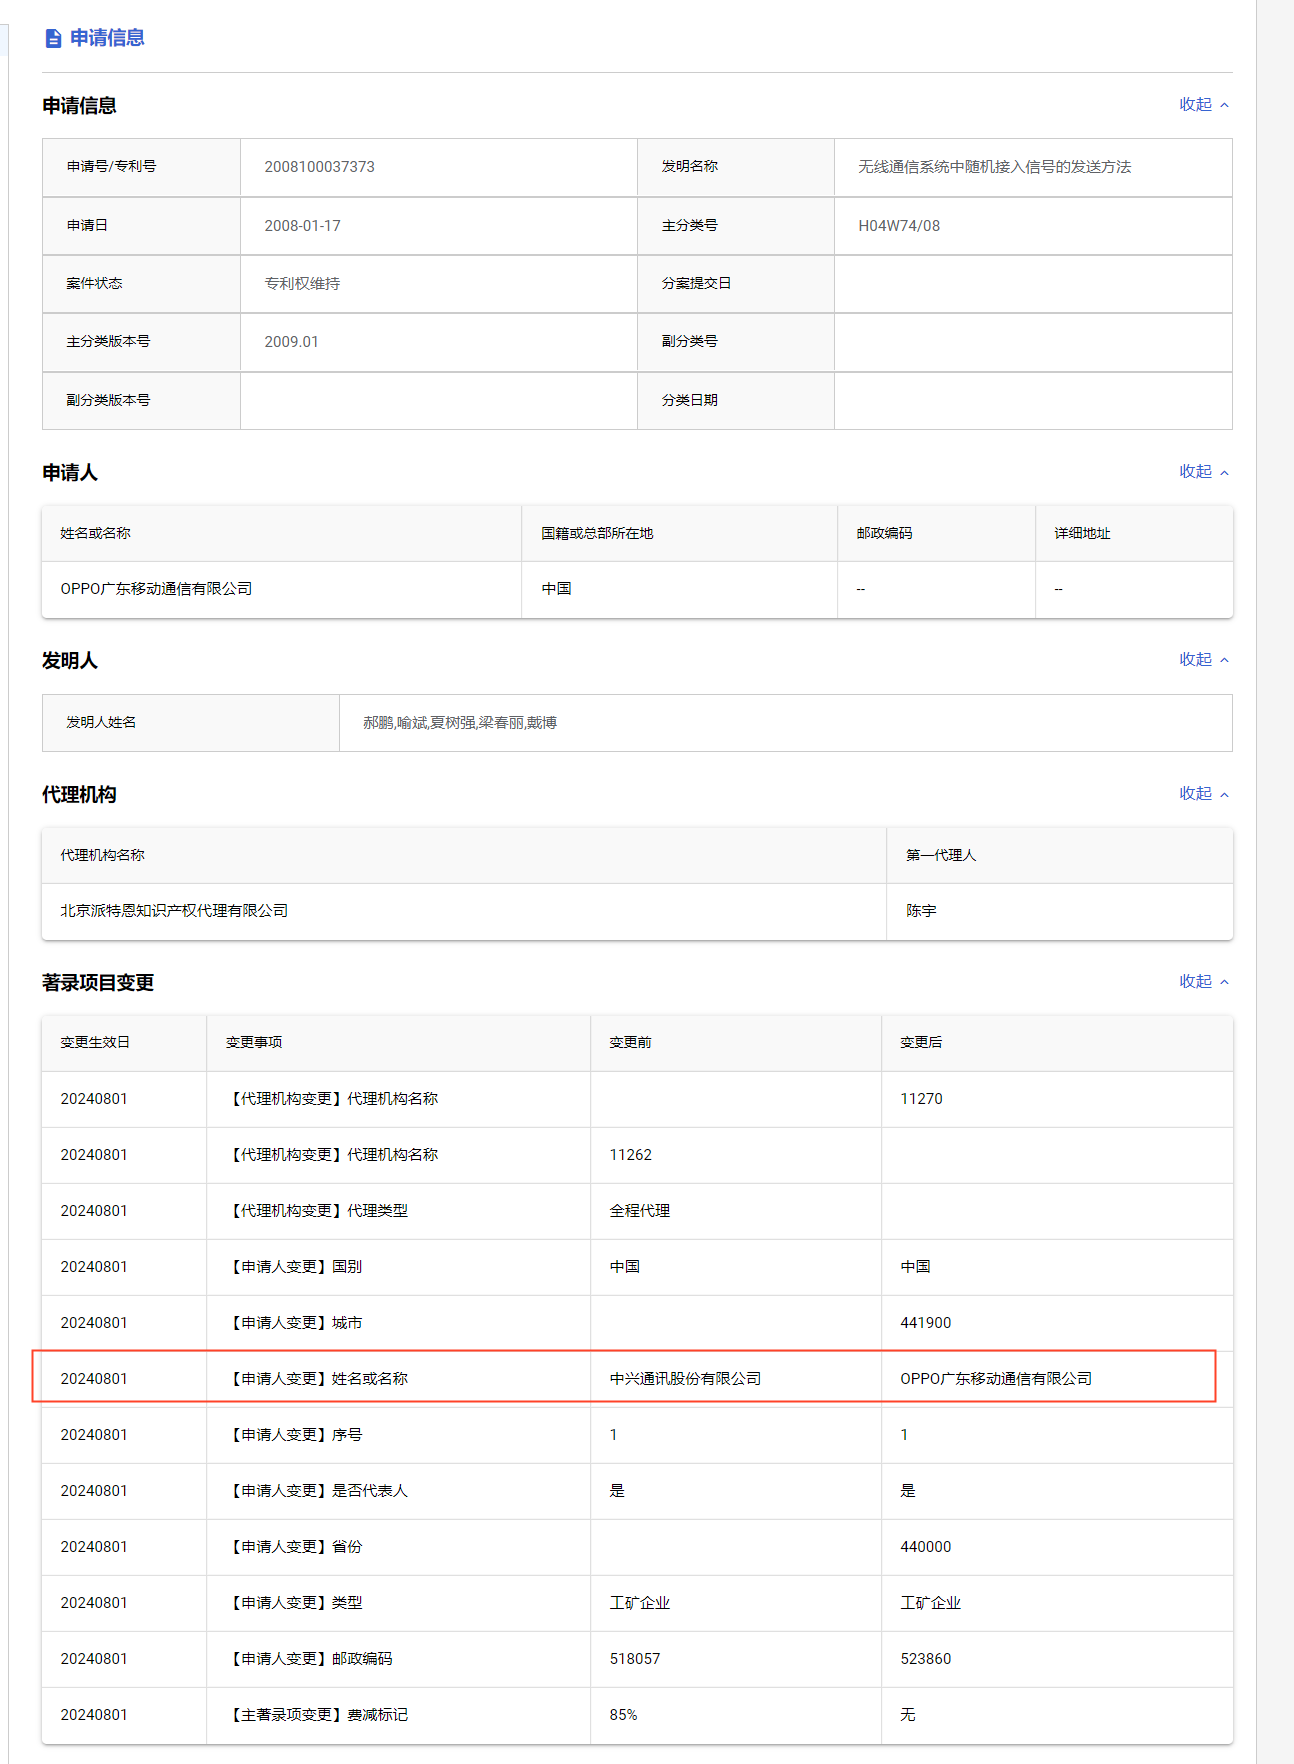
Task: Collapse the 申请信息 section
Action: (1204, 104)
